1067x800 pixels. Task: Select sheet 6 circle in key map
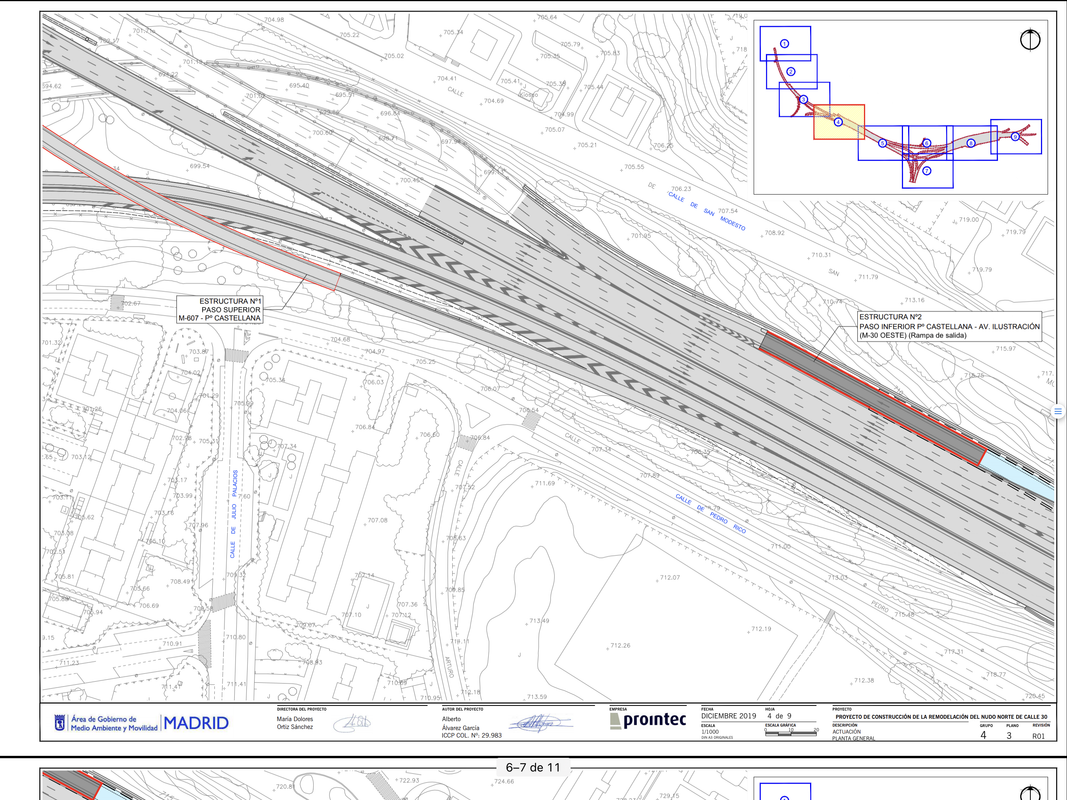coord(927,143)
